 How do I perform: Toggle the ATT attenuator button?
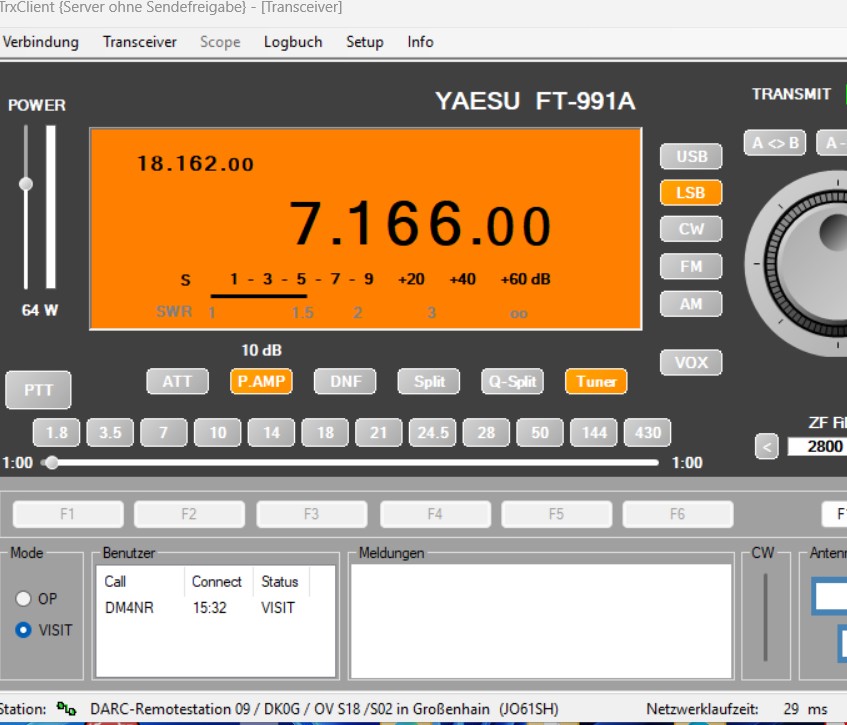click(177, 381)
